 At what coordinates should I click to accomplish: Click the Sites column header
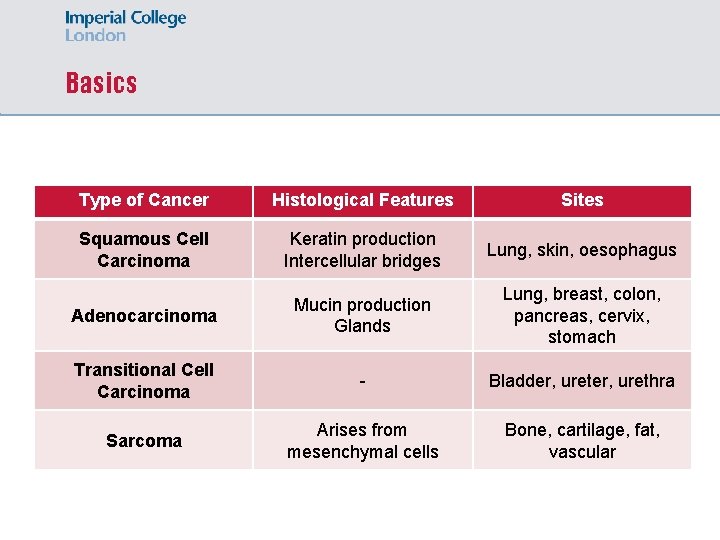[582, 201]
